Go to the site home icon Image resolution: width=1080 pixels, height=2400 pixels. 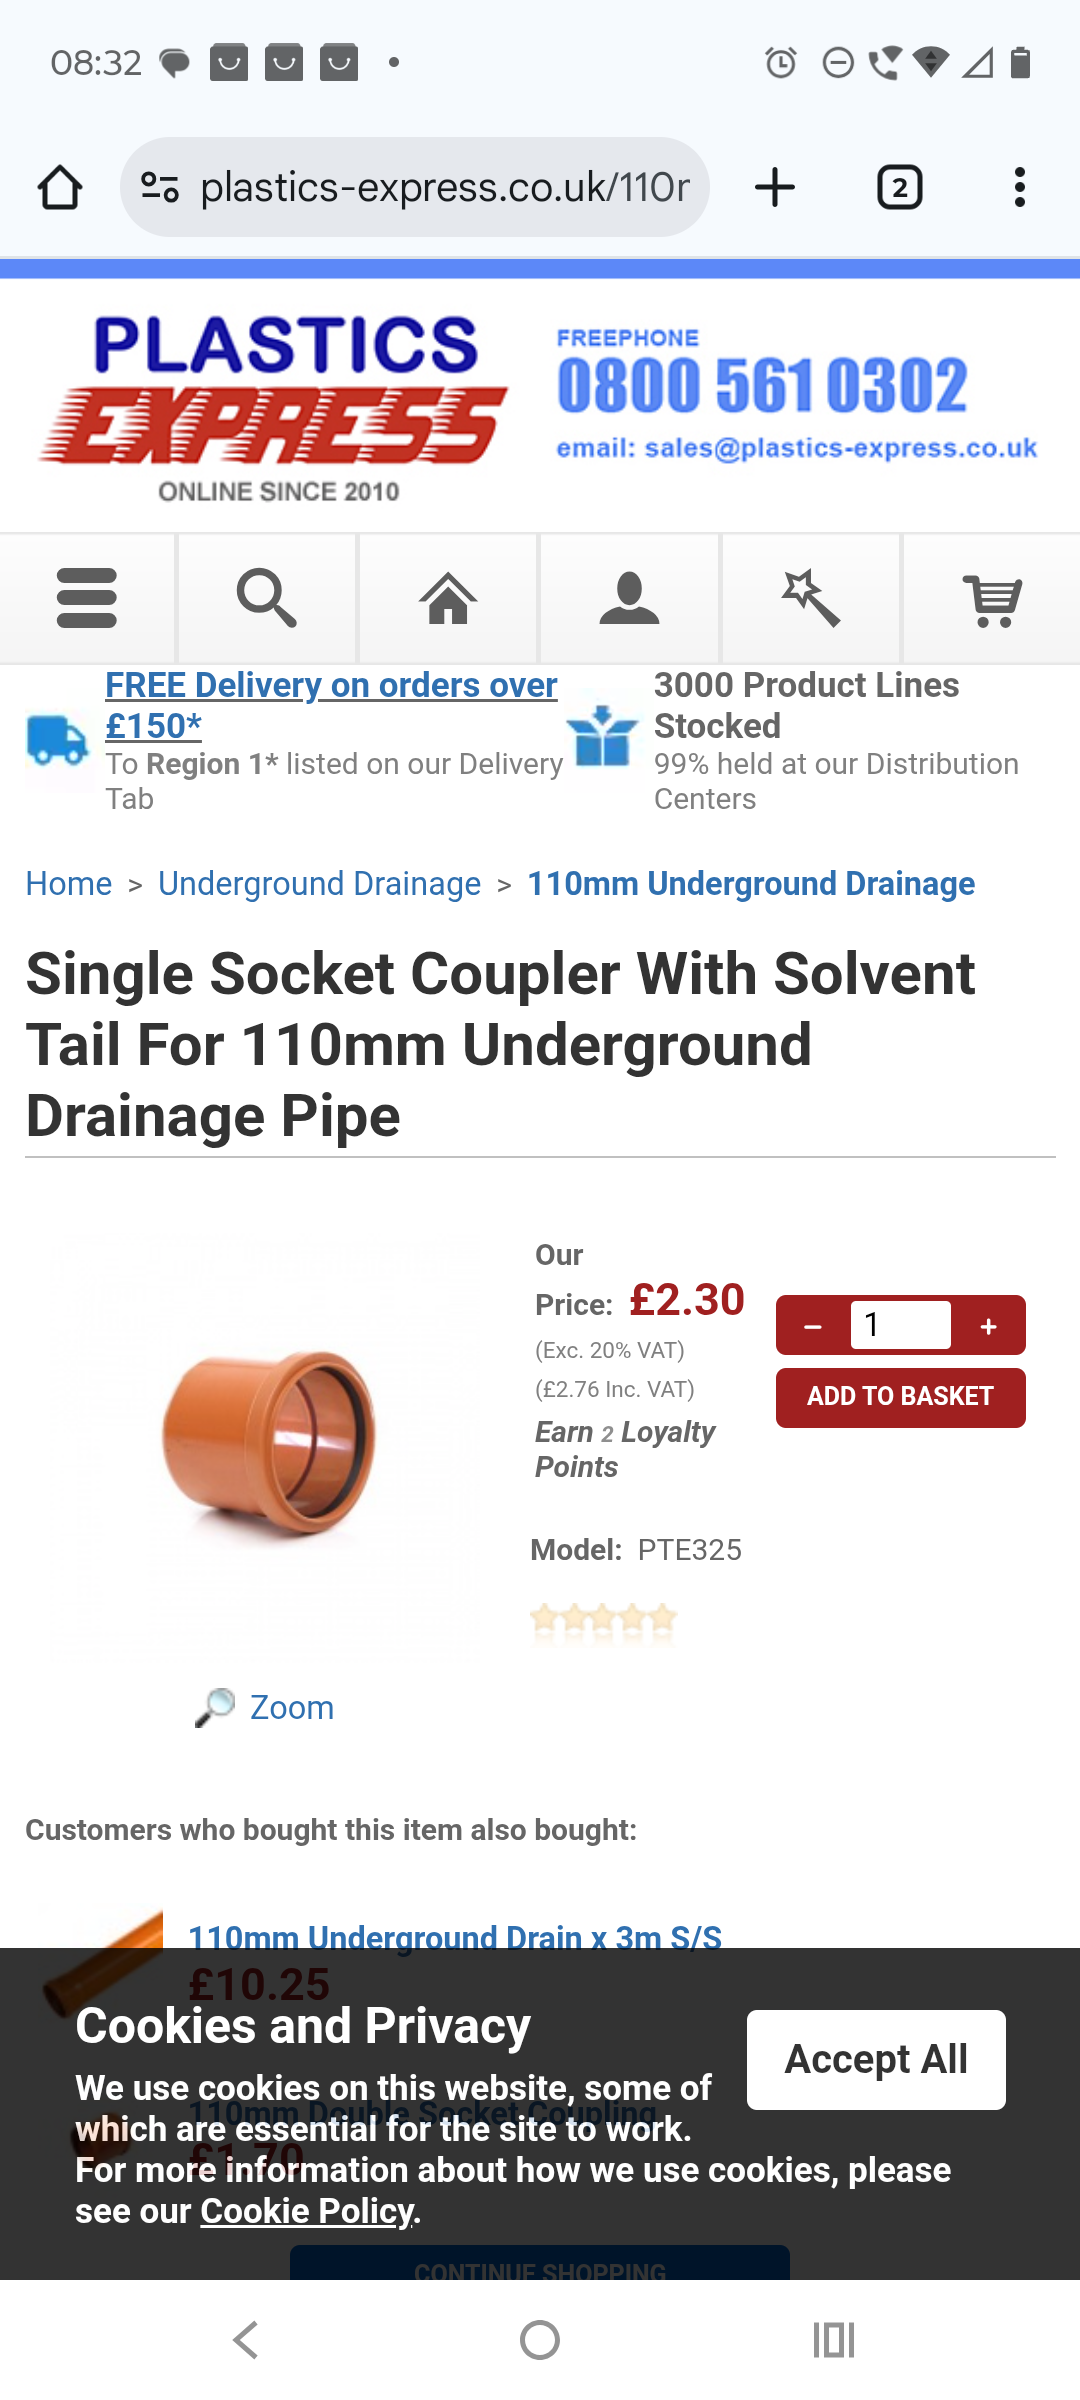pos(448,598)
